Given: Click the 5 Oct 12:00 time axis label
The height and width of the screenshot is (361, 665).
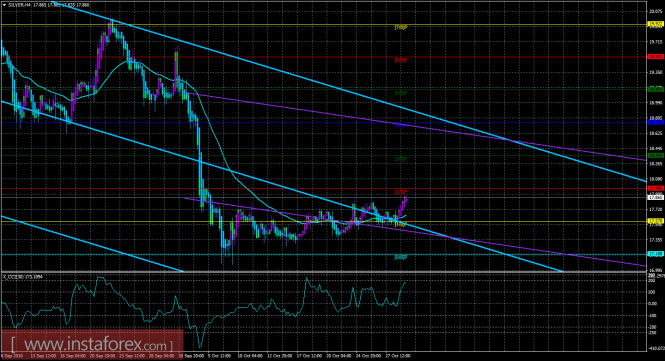Looking at the screenshot, I should click(219, 356).
